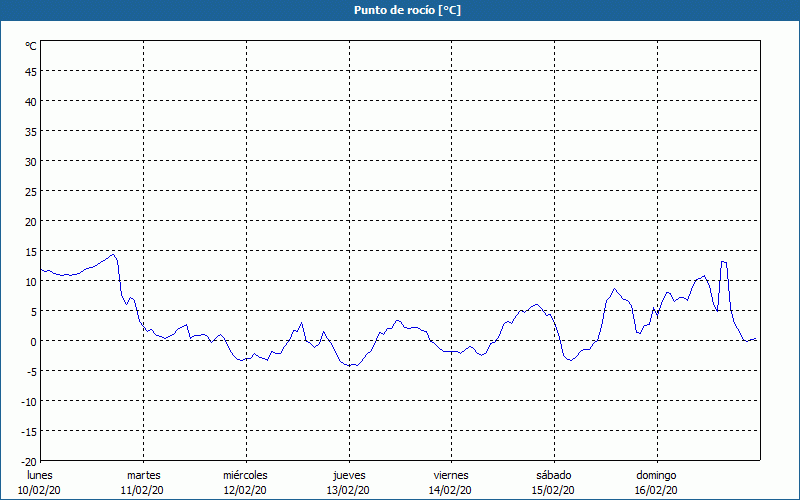Select the date 16/02/20 on the x-axis
800x500 pixels.
point(656,490)
